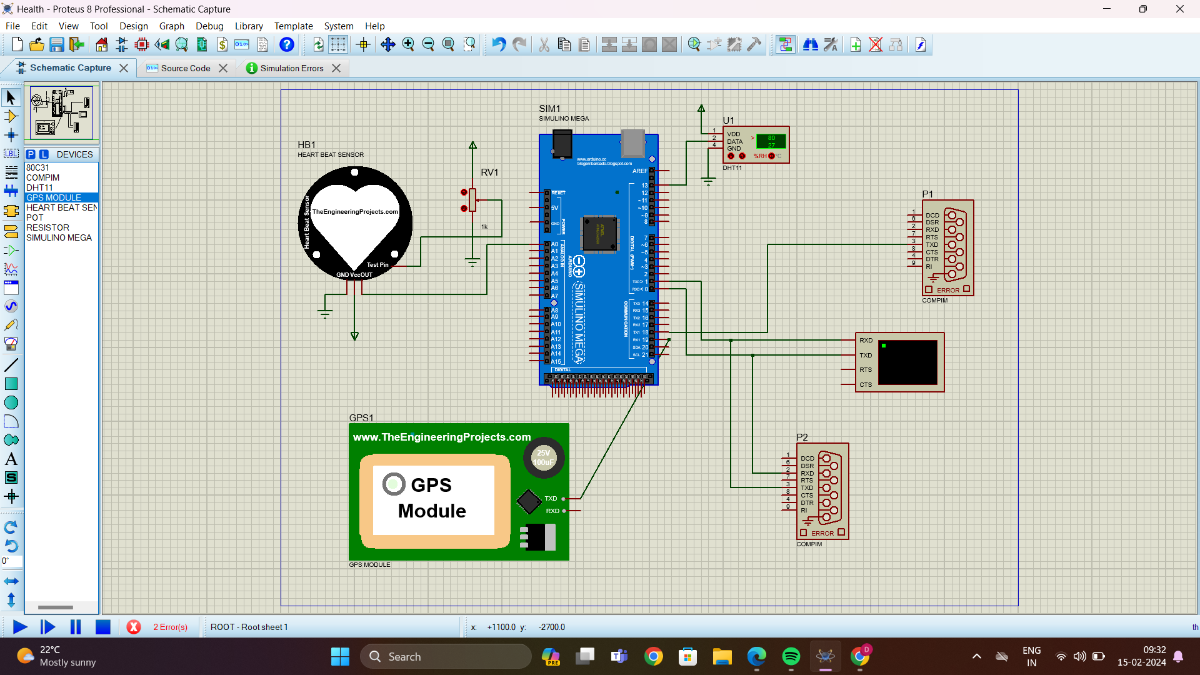1200x675 pixels.
Task: Click the rotation angle input field
Action: click(x=11, y=562)
